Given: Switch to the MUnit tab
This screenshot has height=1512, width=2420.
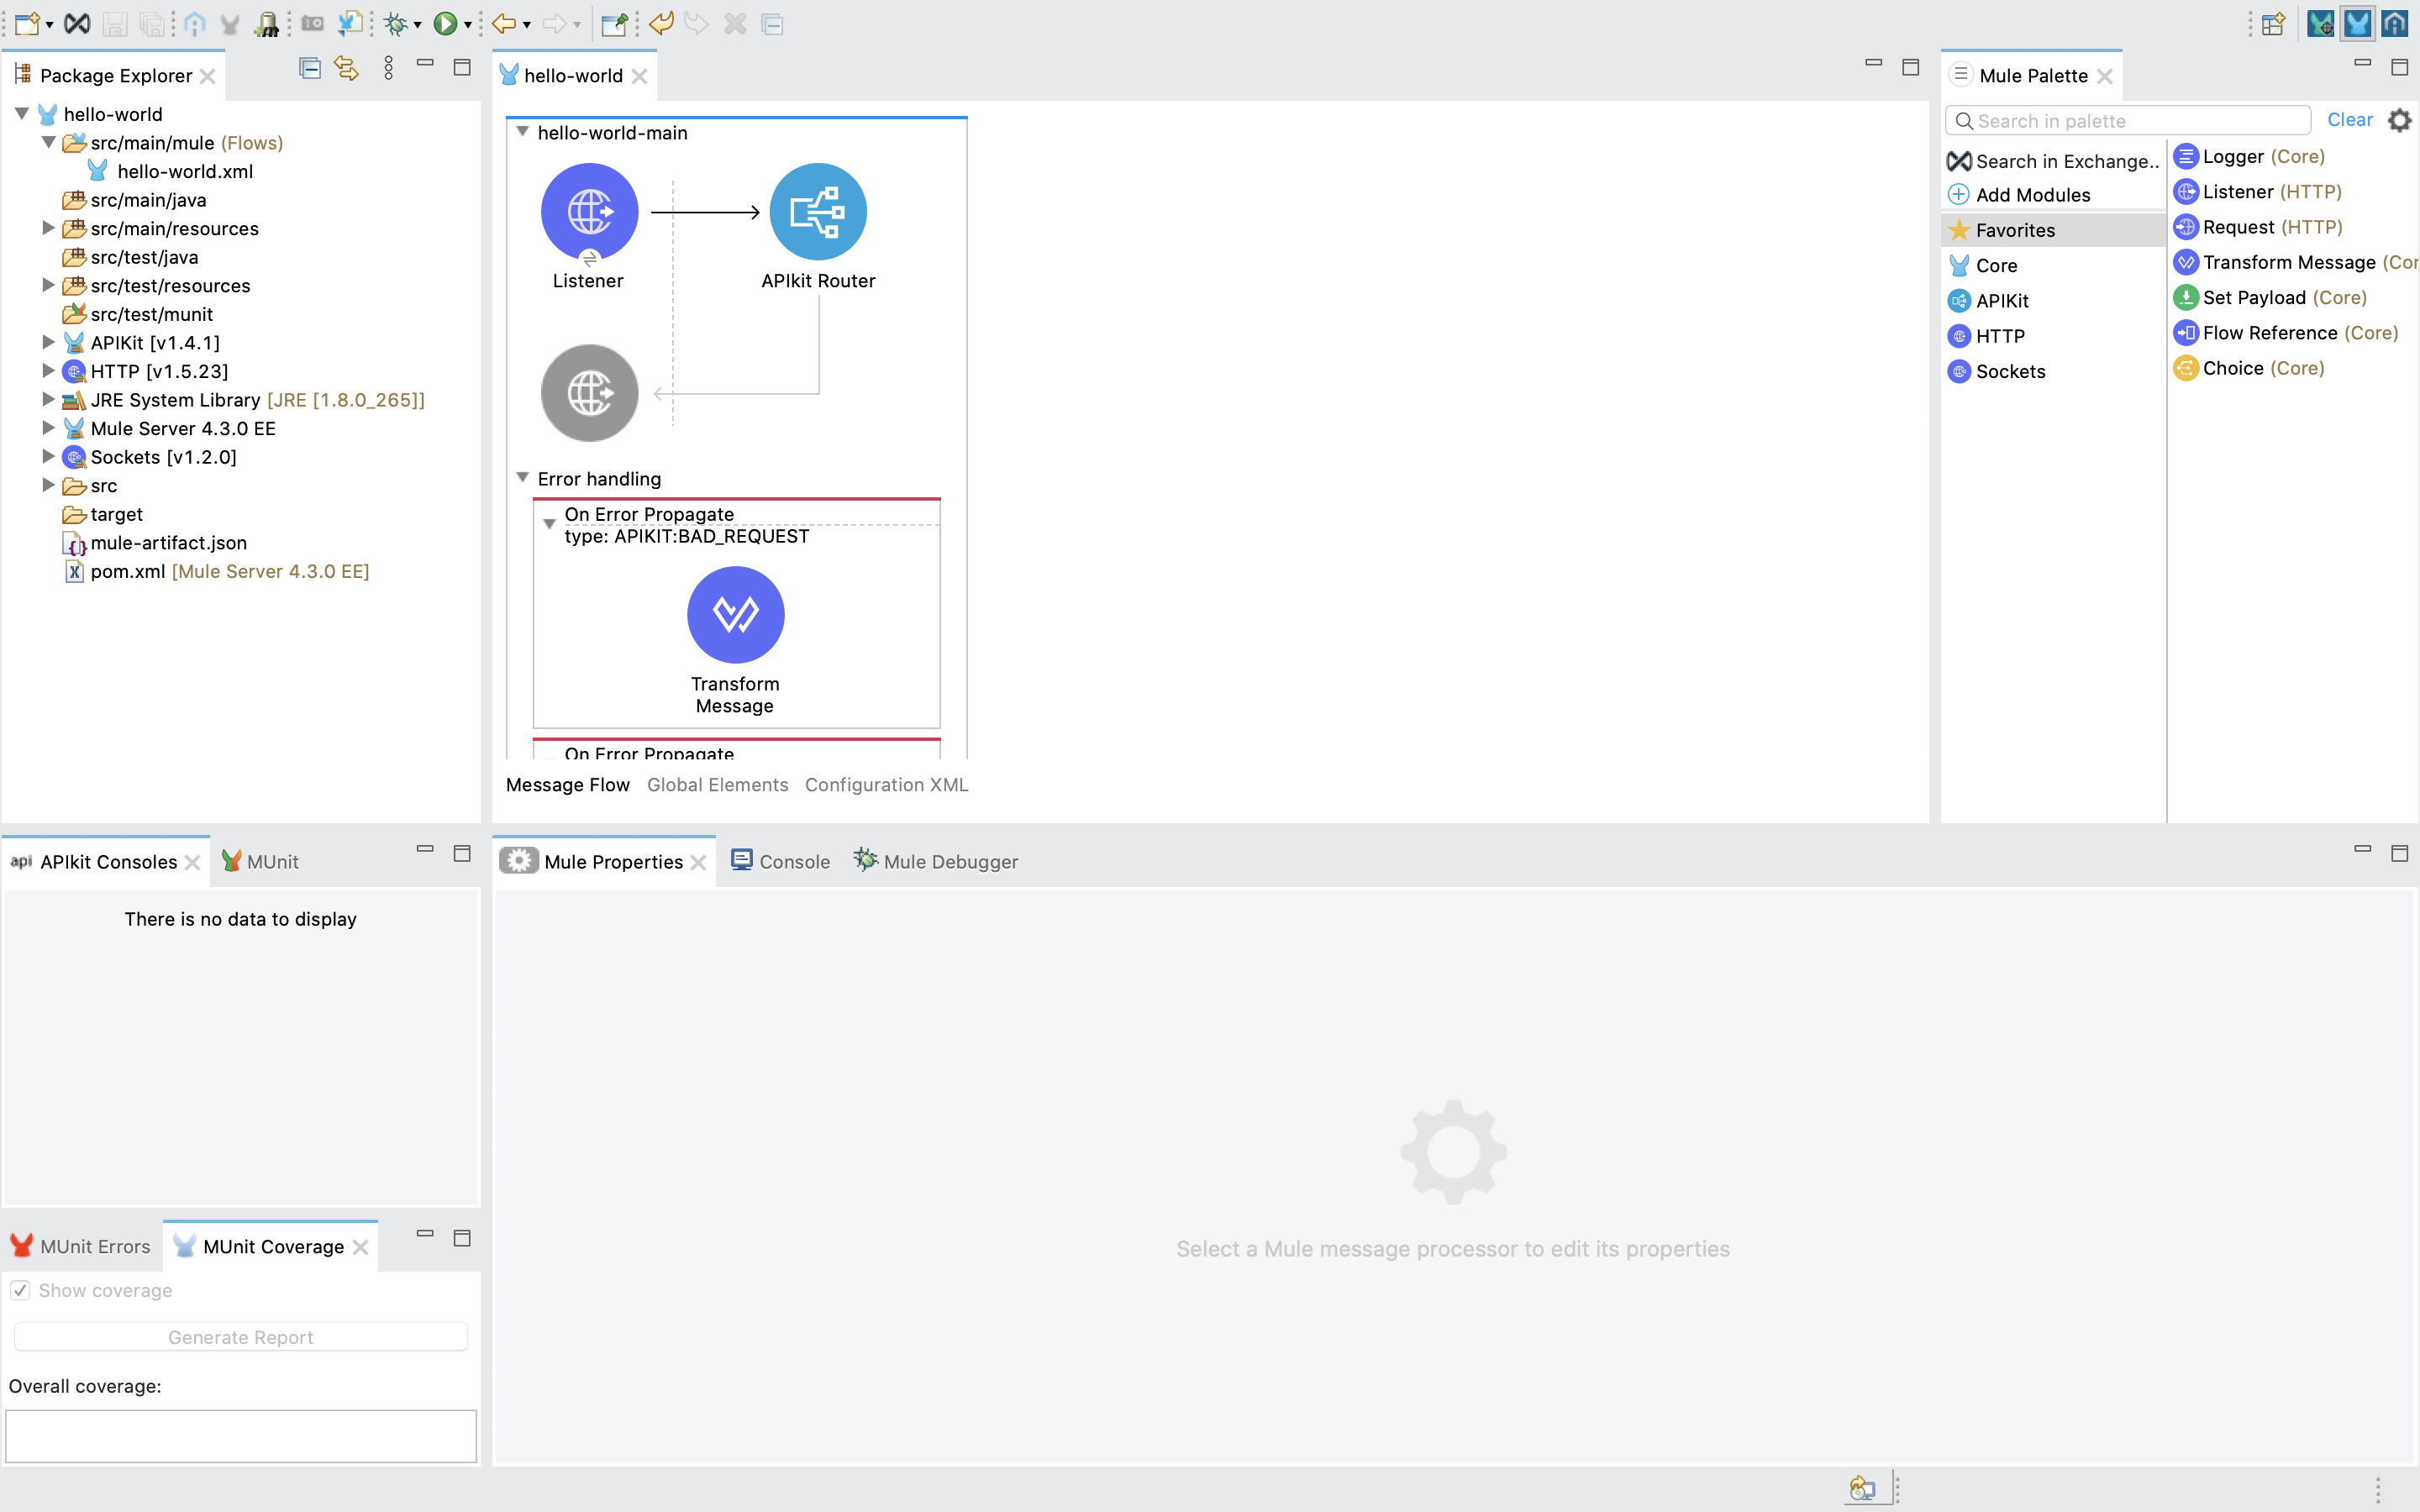Looking at the screenshot, I should pyautogui.click(x=260, y=861).
